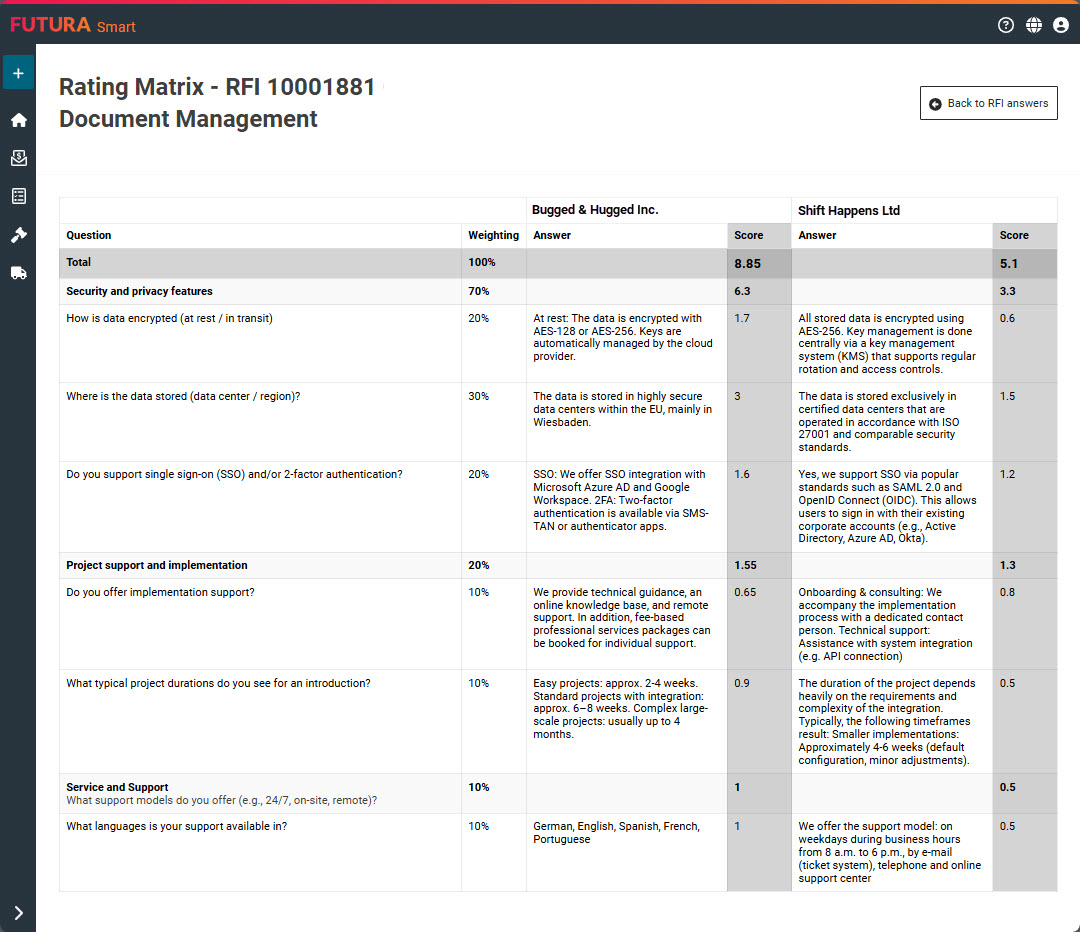Click Bugged & Hugged Inc. column header
The height and width of the screenshot is (932, 1080).
[595, 210]
